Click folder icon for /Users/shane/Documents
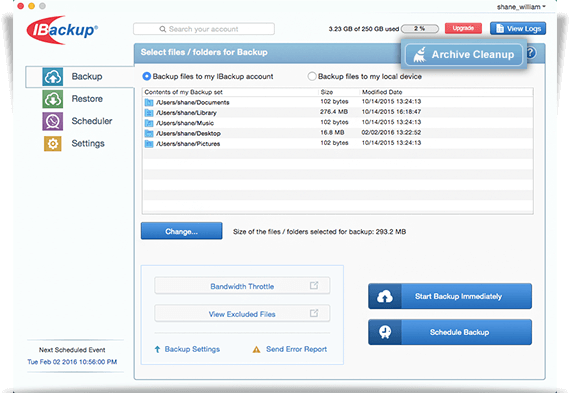Screen dimensions: 570x393 coord(149,103)
